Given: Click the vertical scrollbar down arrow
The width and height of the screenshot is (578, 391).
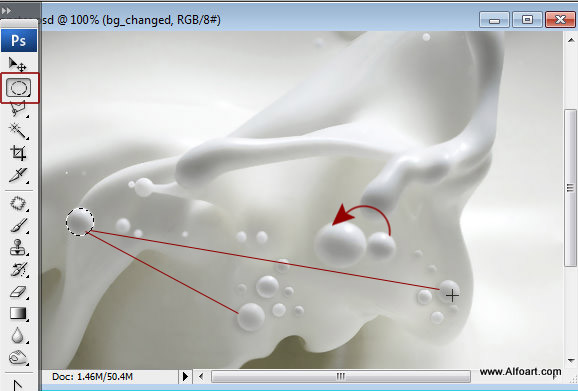Looking at the screenshot, I should tap(571, 360).
